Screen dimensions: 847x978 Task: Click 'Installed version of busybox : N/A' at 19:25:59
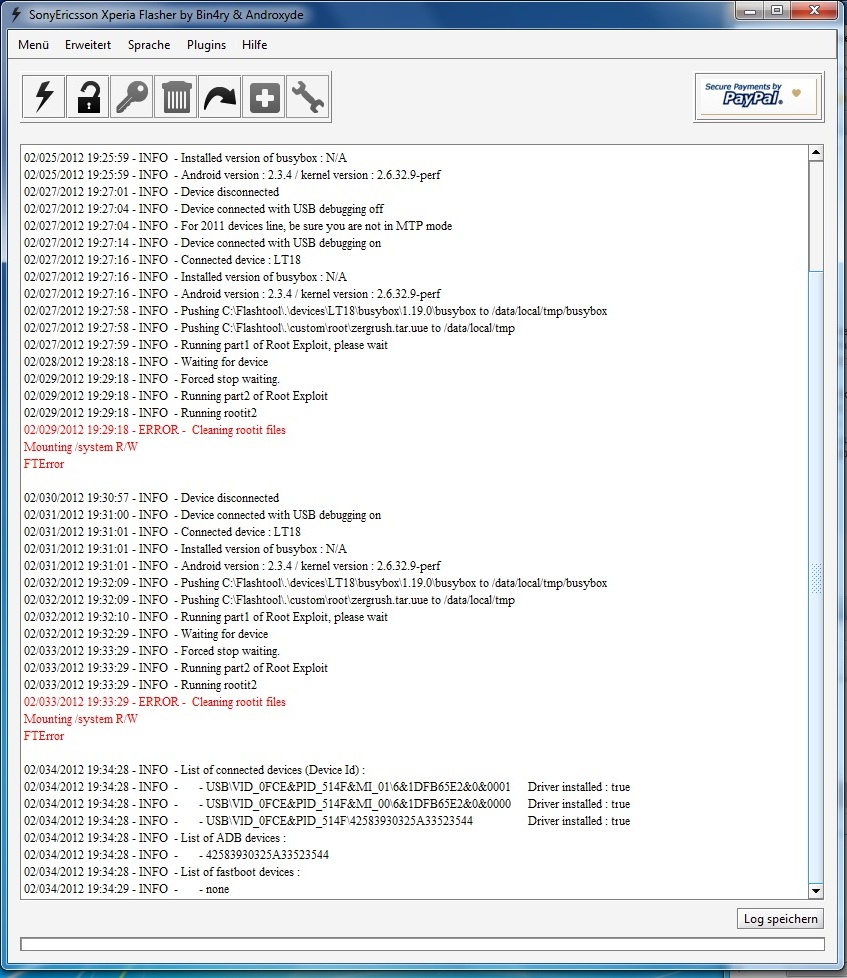pos(185,158)
